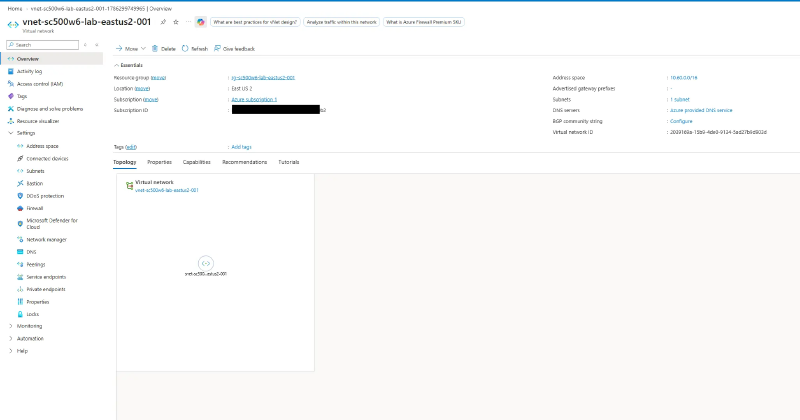800x420 pixels.
Task: Open Peerings
Action: (x=36, y=264)
